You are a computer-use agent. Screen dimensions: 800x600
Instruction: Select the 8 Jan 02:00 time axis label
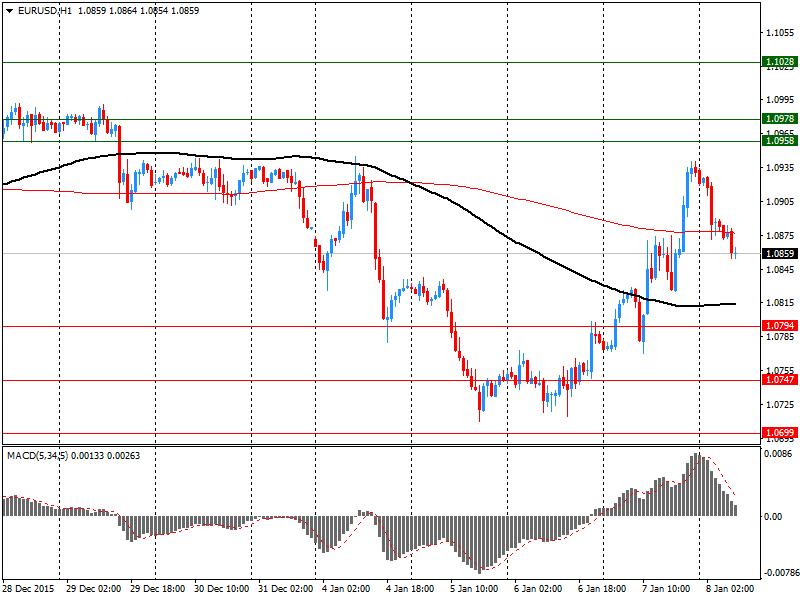coord(730,589)
